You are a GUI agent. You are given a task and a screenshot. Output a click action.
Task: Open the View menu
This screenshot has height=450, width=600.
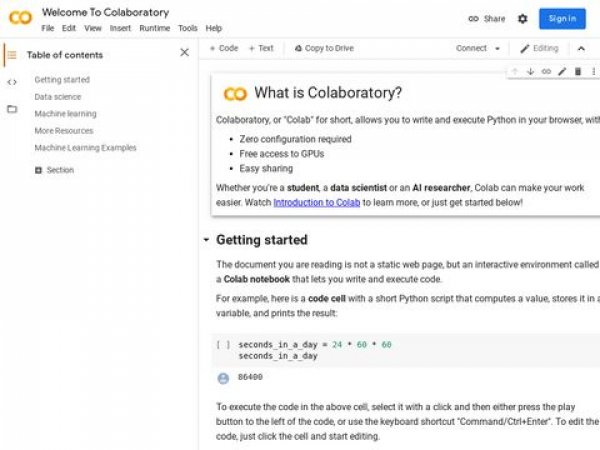[93, 28]
